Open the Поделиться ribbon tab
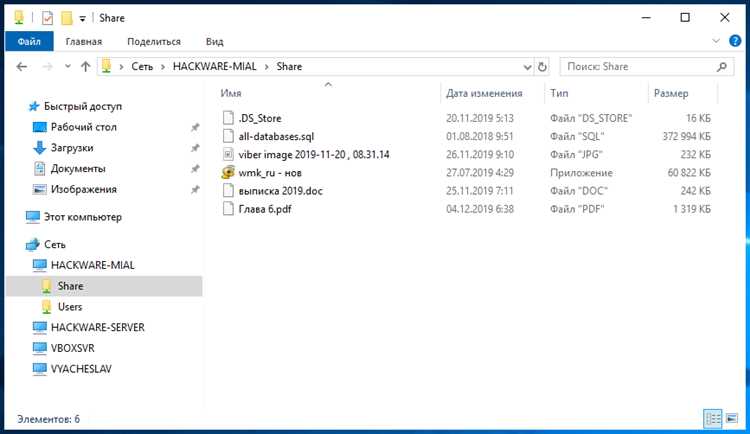The height and width of the screenshot is (434, 750). click(154, 42)
